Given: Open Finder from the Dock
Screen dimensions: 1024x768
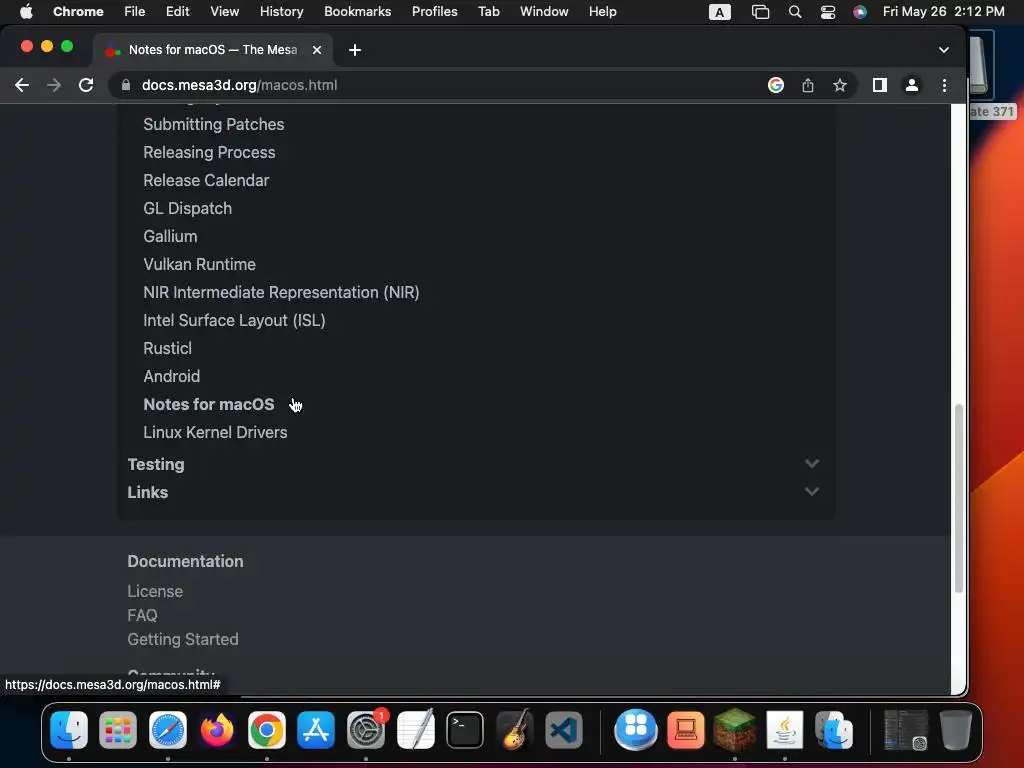Looking at the screenshot, I should [x=69, y=729].
